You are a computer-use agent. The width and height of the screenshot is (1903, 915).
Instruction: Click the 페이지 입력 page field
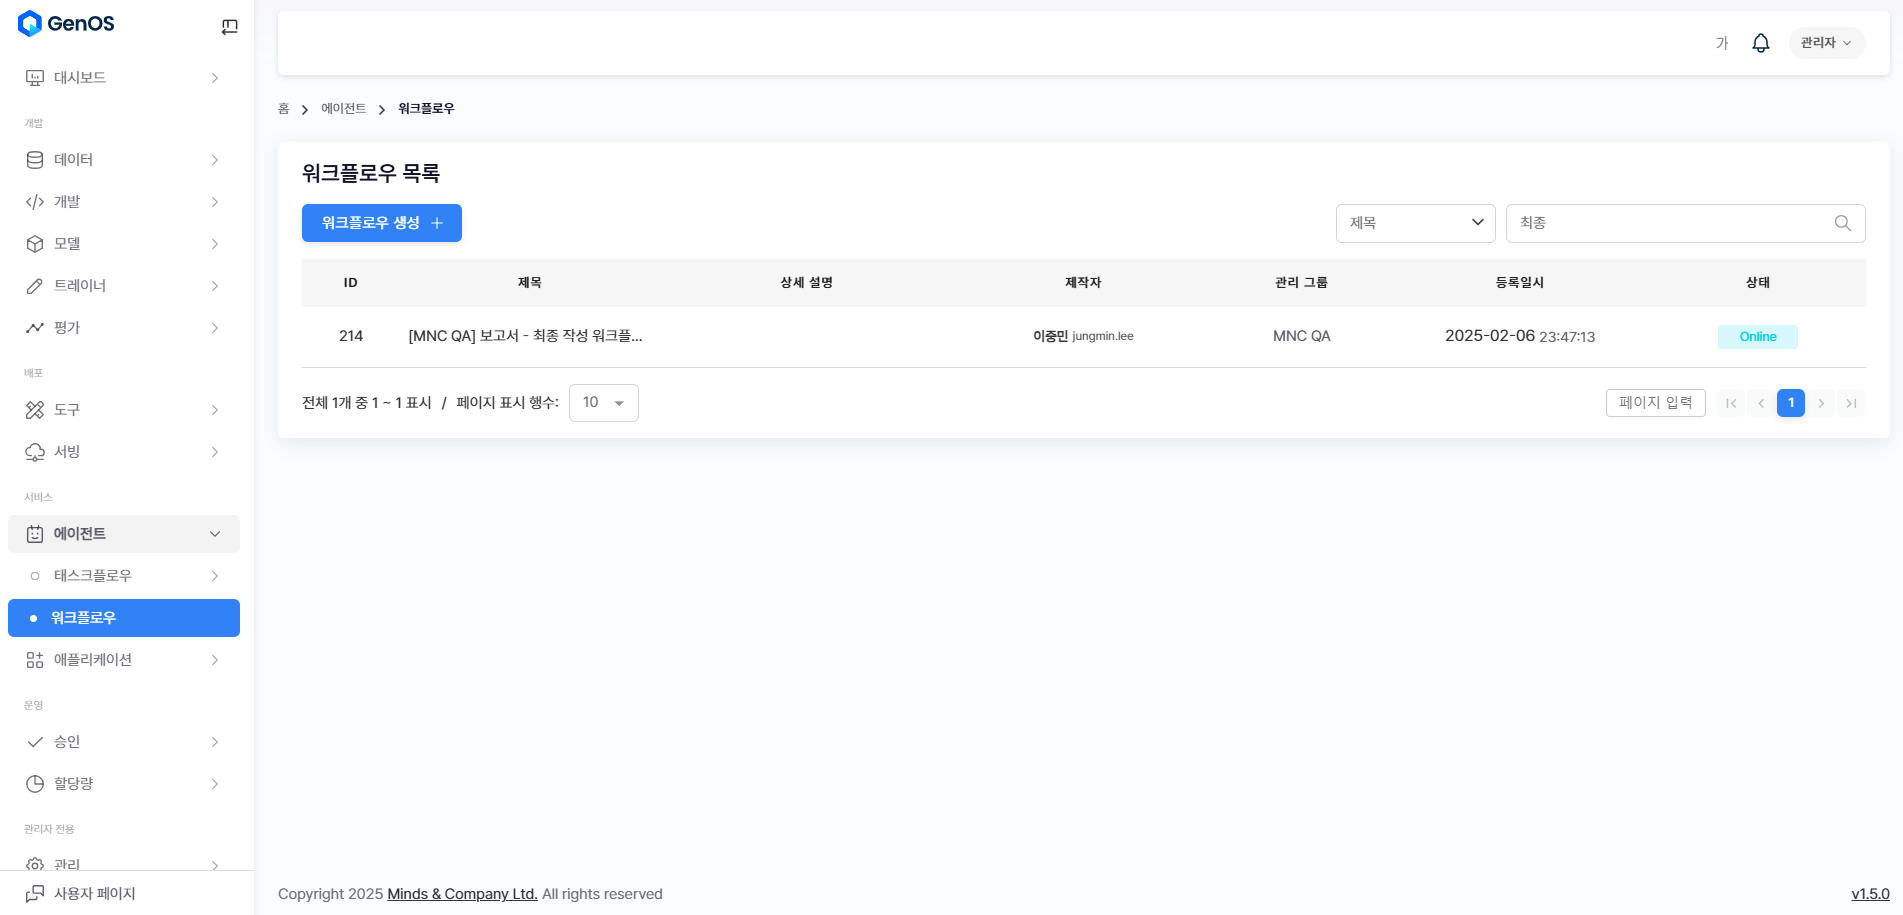[x=1655, y=403]
